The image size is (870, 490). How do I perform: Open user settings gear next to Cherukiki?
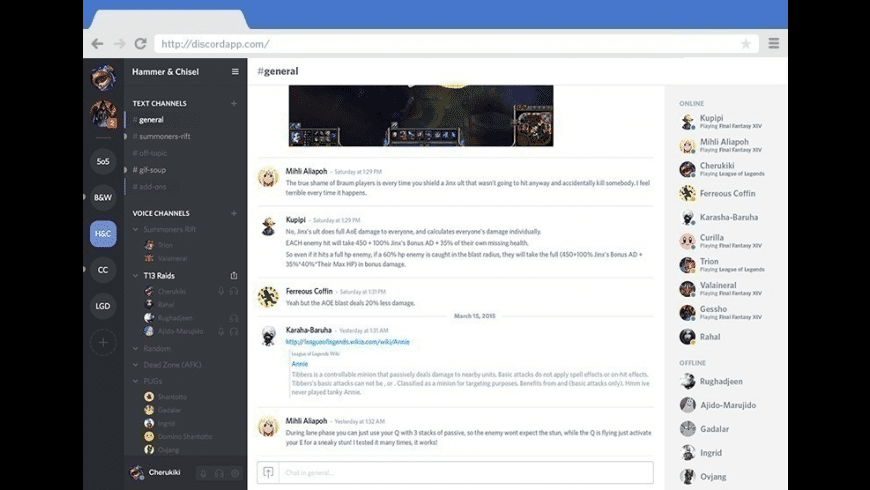[235, 473]
